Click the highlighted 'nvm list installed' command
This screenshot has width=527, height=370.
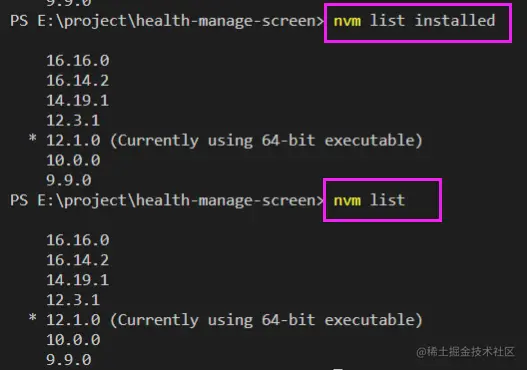coord(414,21)
